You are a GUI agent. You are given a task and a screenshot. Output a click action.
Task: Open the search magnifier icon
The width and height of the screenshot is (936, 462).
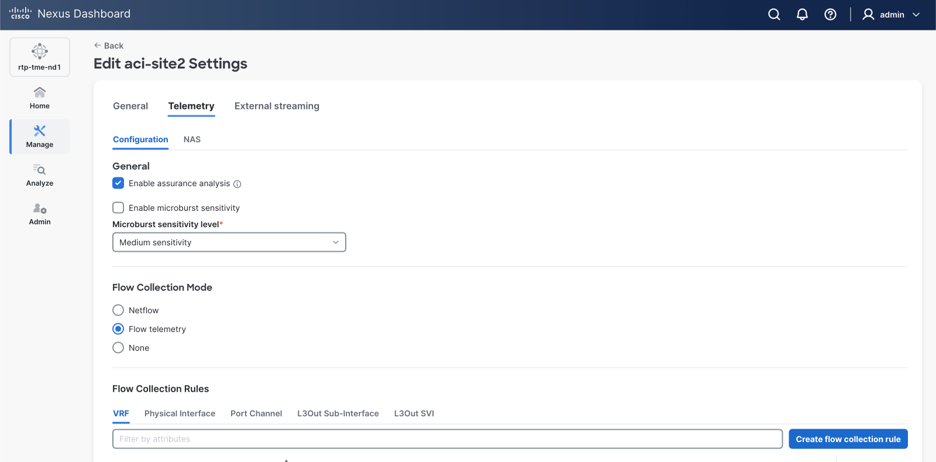[774, 15]
